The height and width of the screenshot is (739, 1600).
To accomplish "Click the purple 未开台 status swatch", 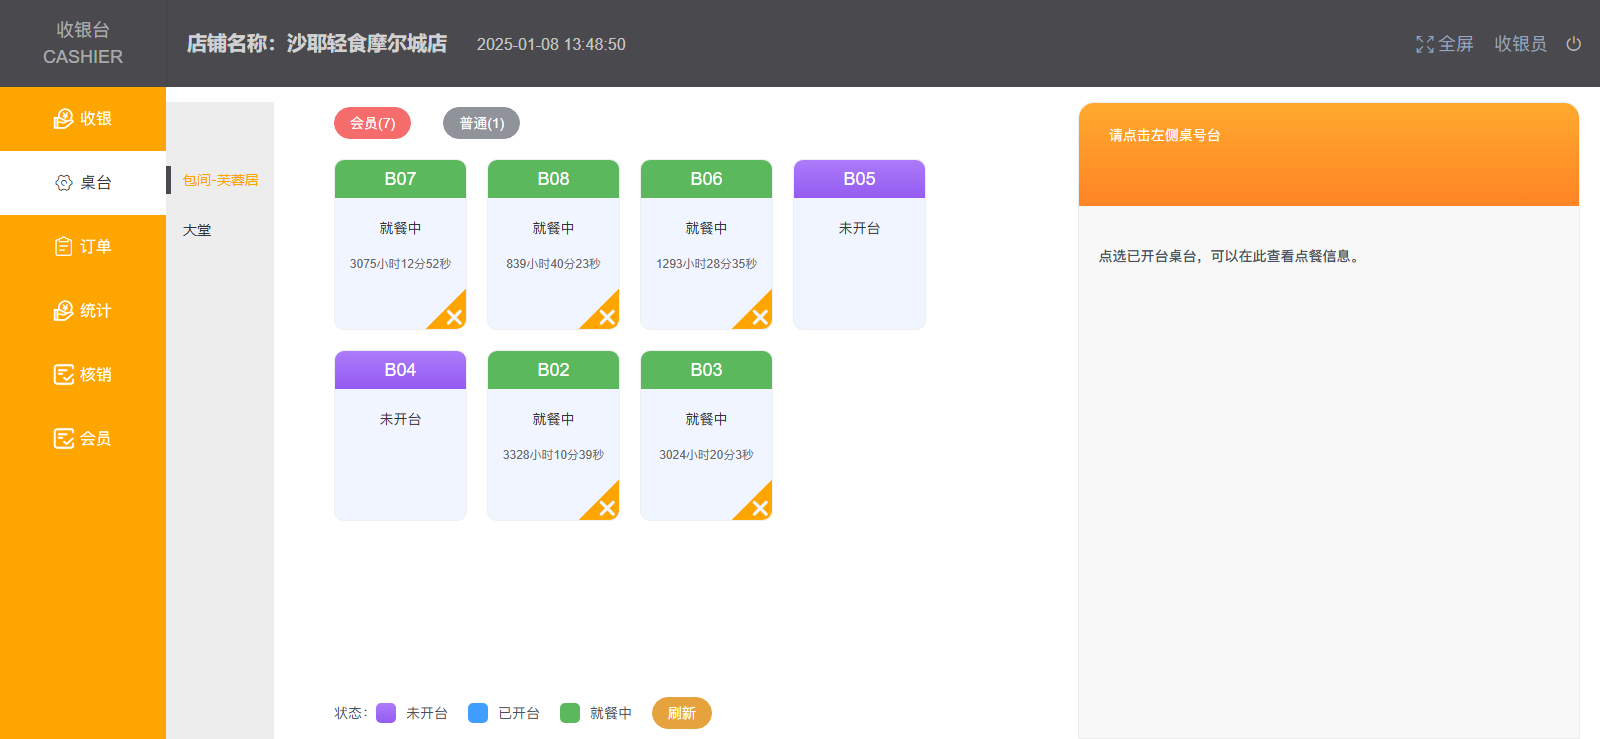I will (386, 713).
